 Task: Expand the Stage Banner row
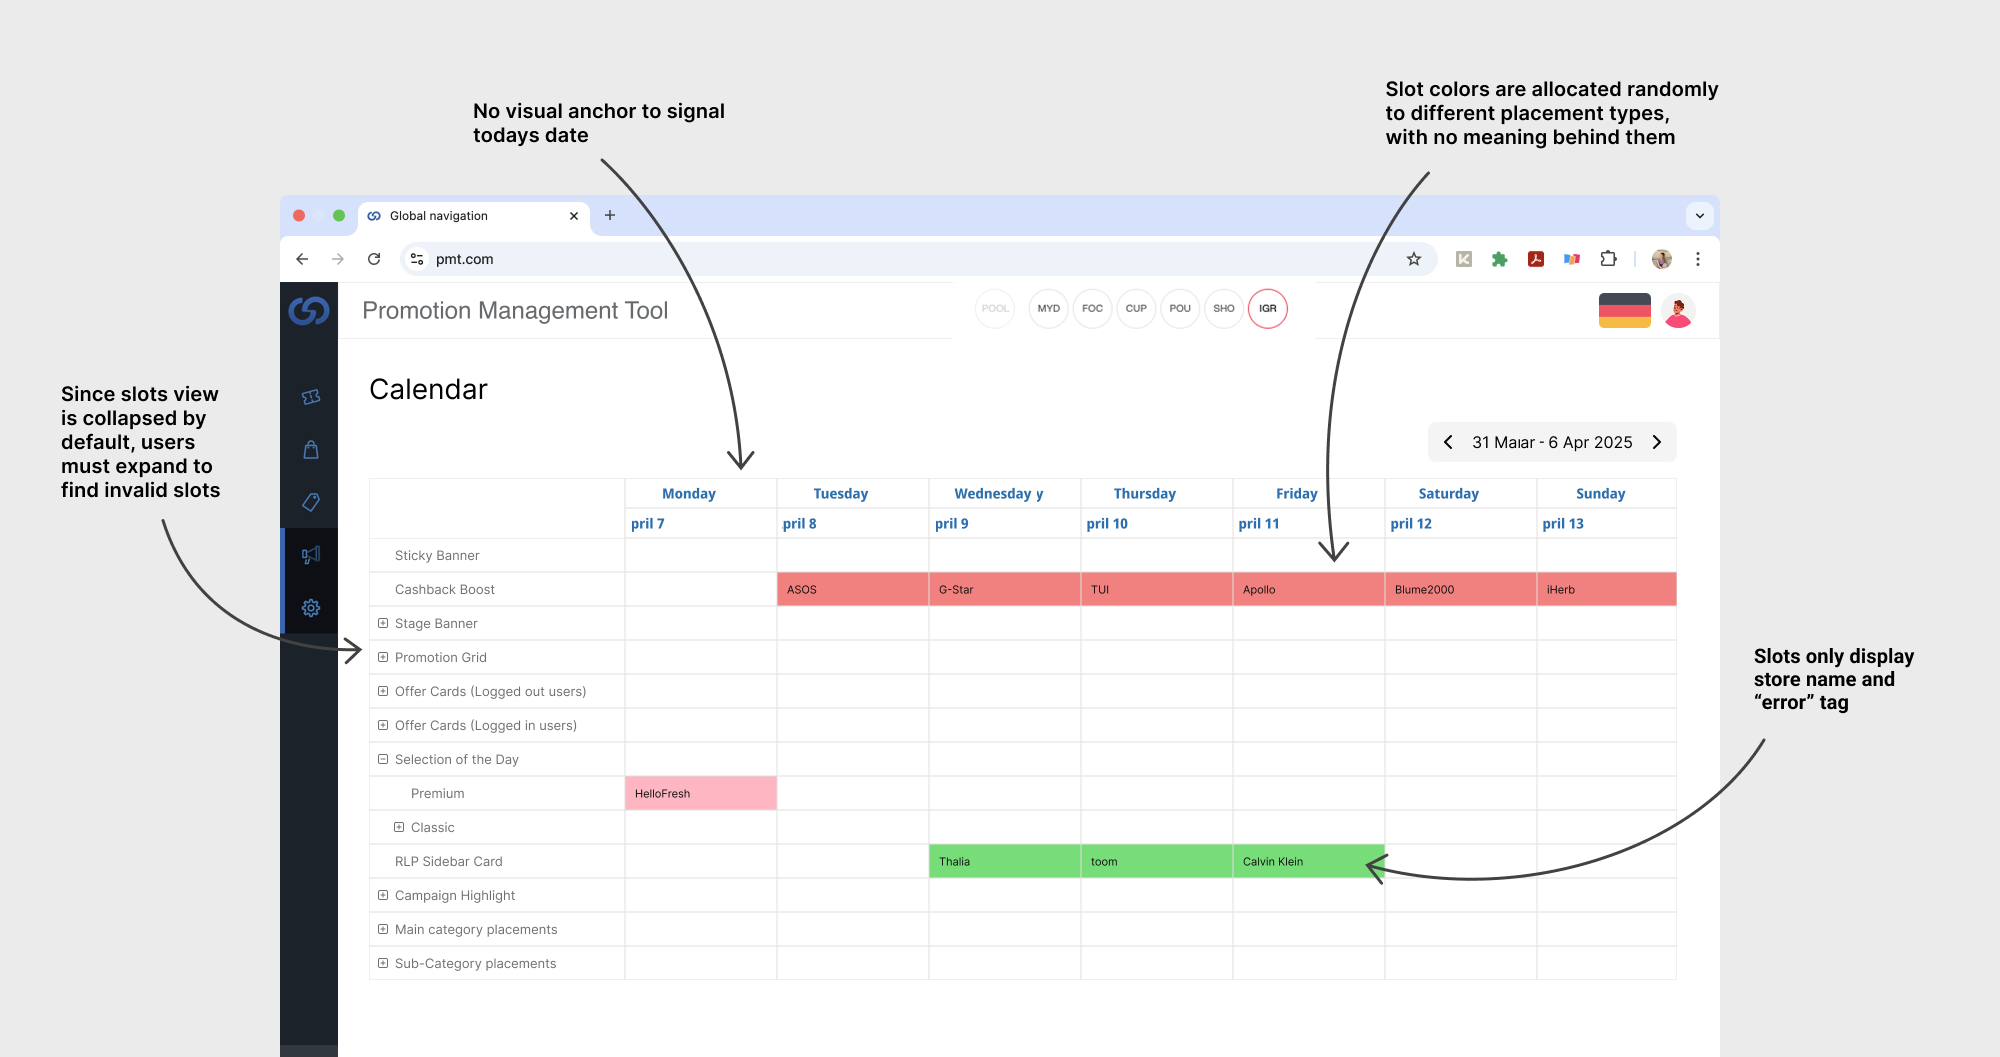tap(383, 623)
